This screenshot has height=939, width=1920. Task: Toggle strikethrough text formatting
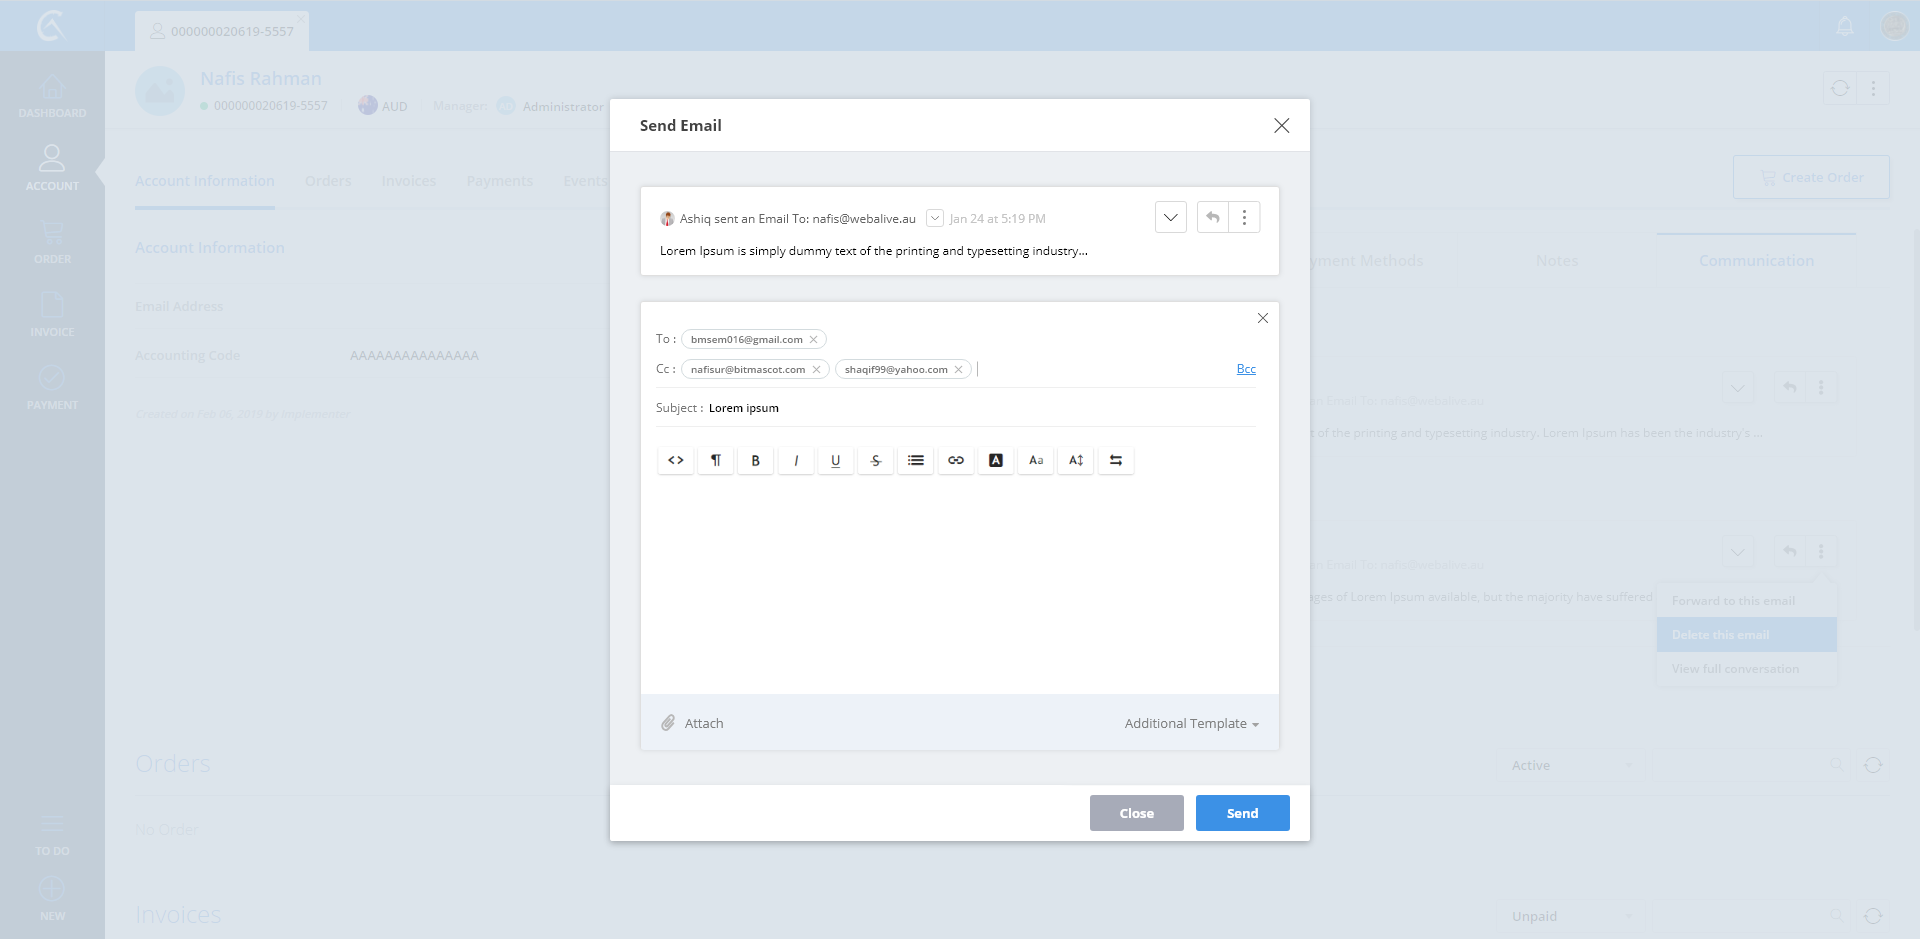click(875, 461)
